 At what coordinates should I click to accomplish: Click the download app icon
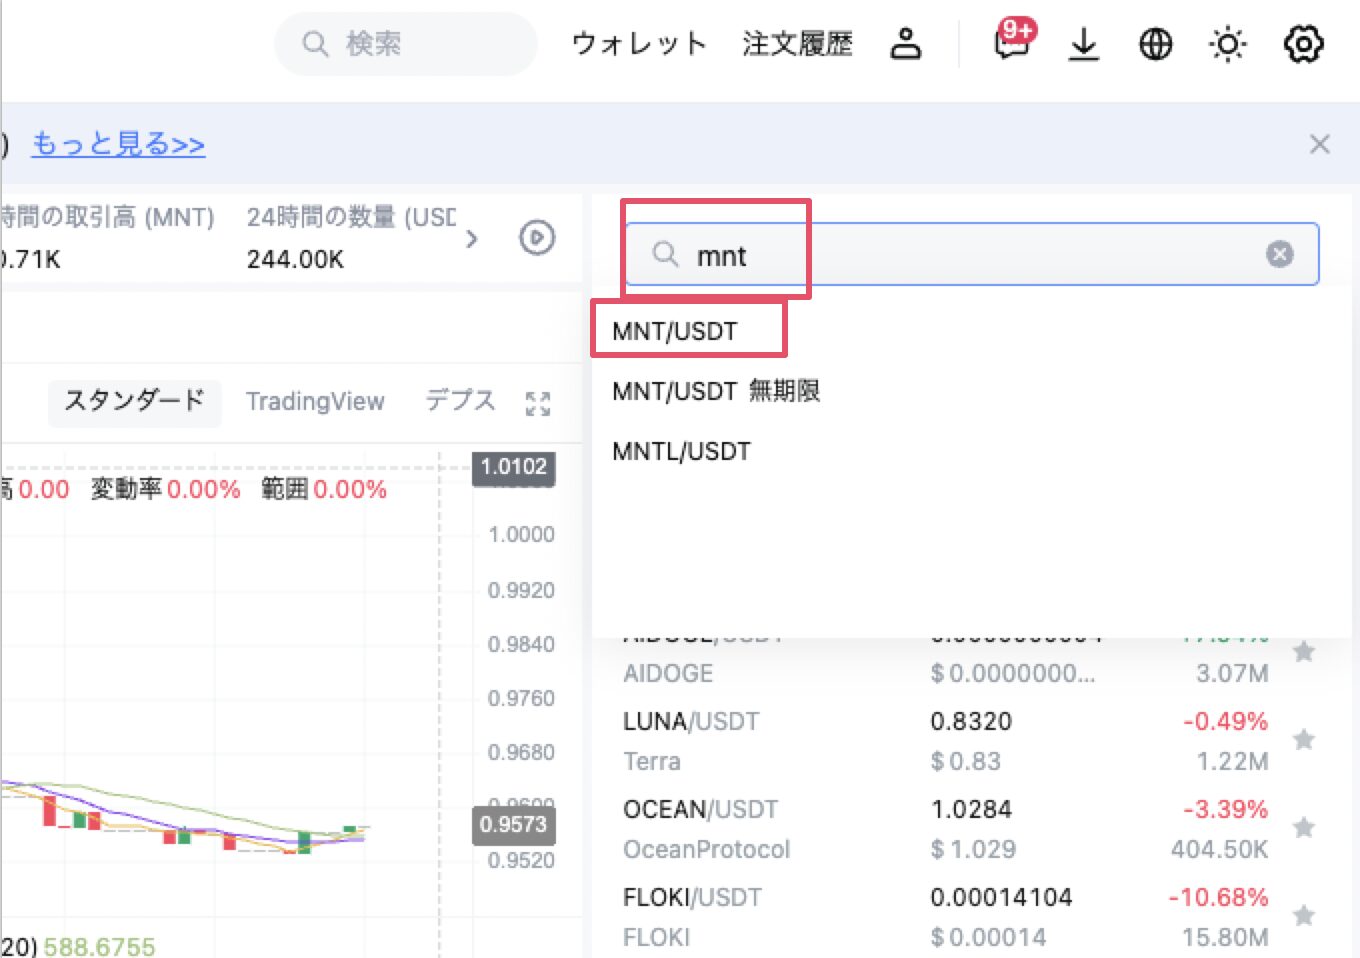(1083, 44)
